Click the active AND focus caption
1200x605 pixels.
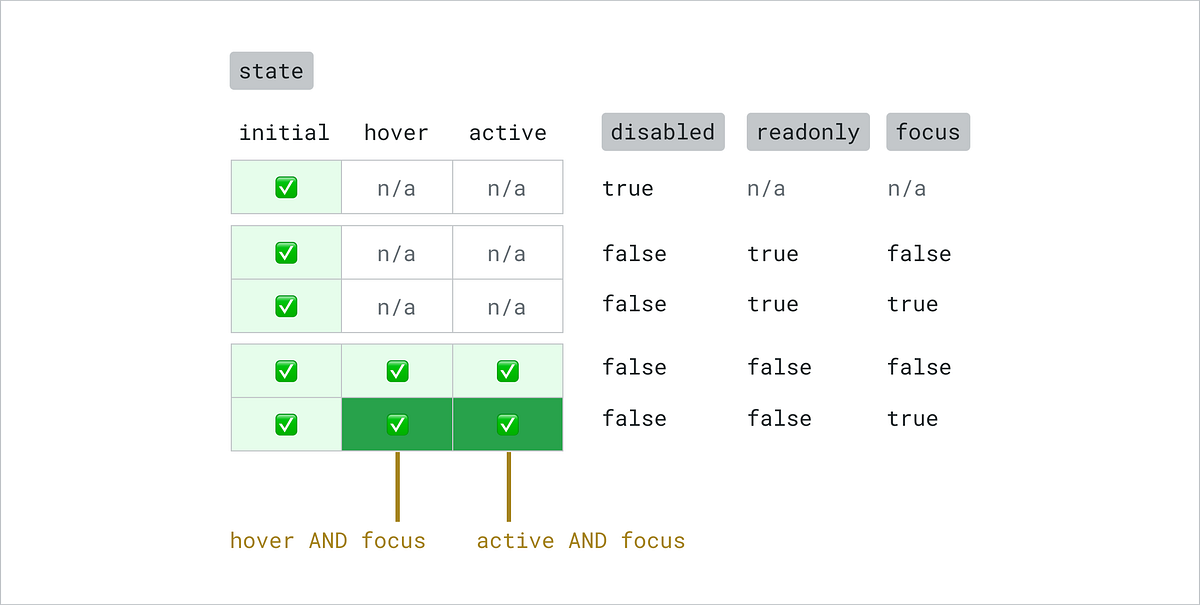(x=581, y=541)
